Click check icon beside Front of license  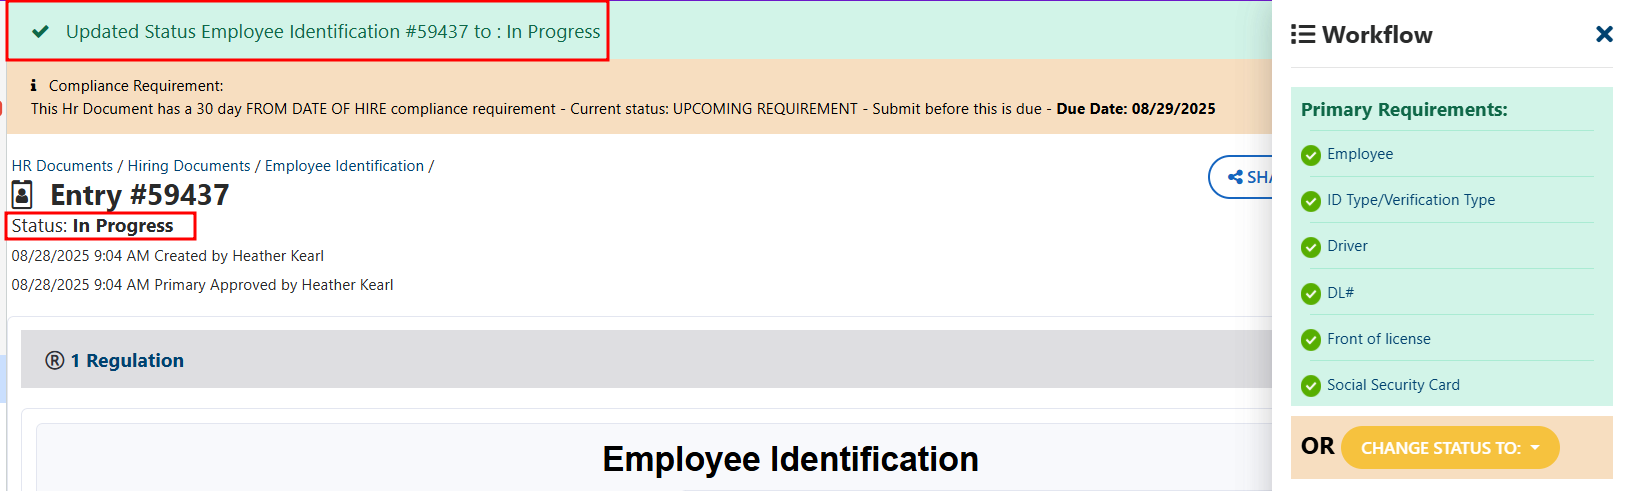coord(1311,340)
